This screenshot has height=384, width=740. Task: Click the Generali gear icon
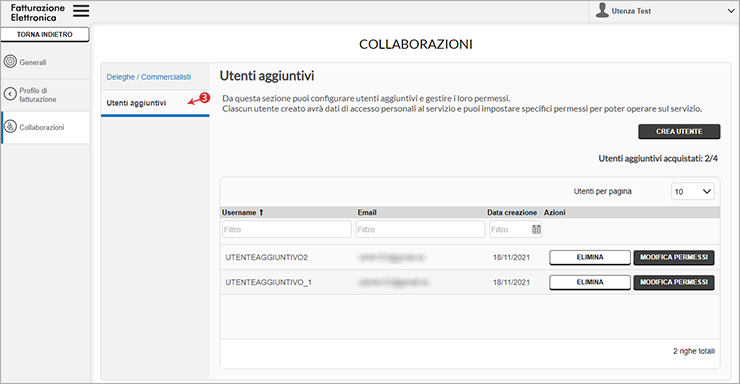pos(10,61)
